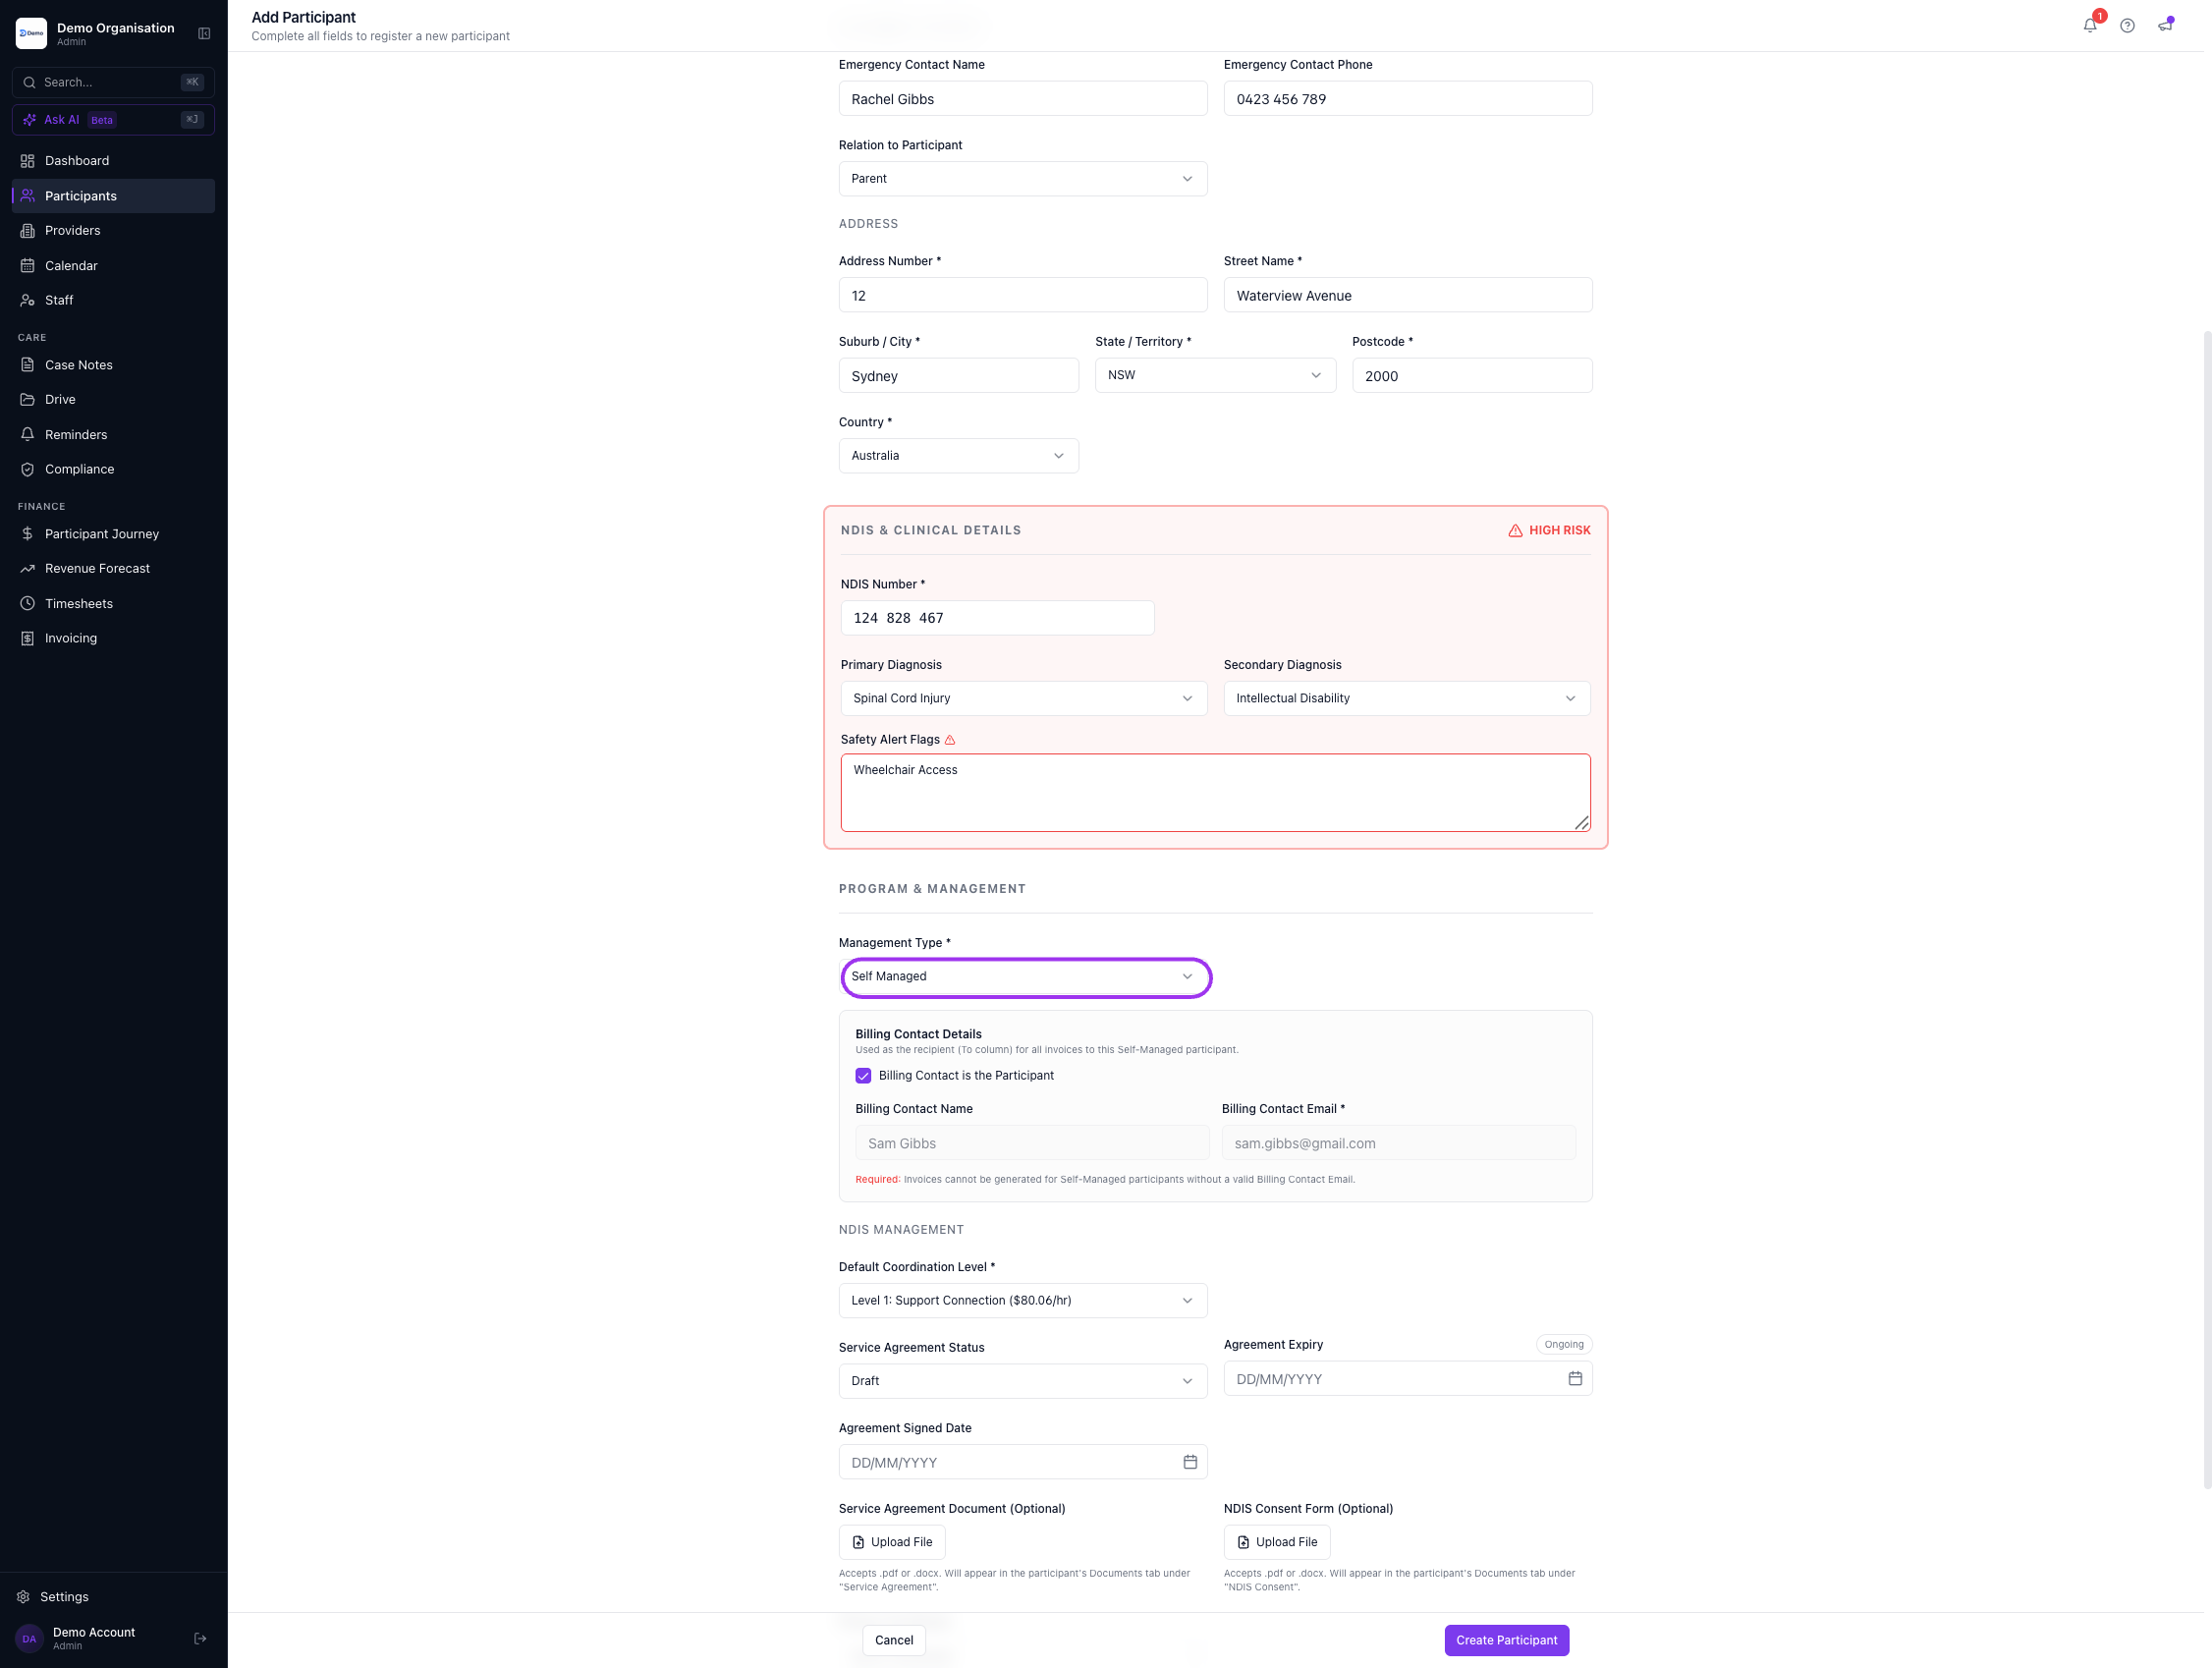
Task: Open the Country dropdown
Action: 958,455
